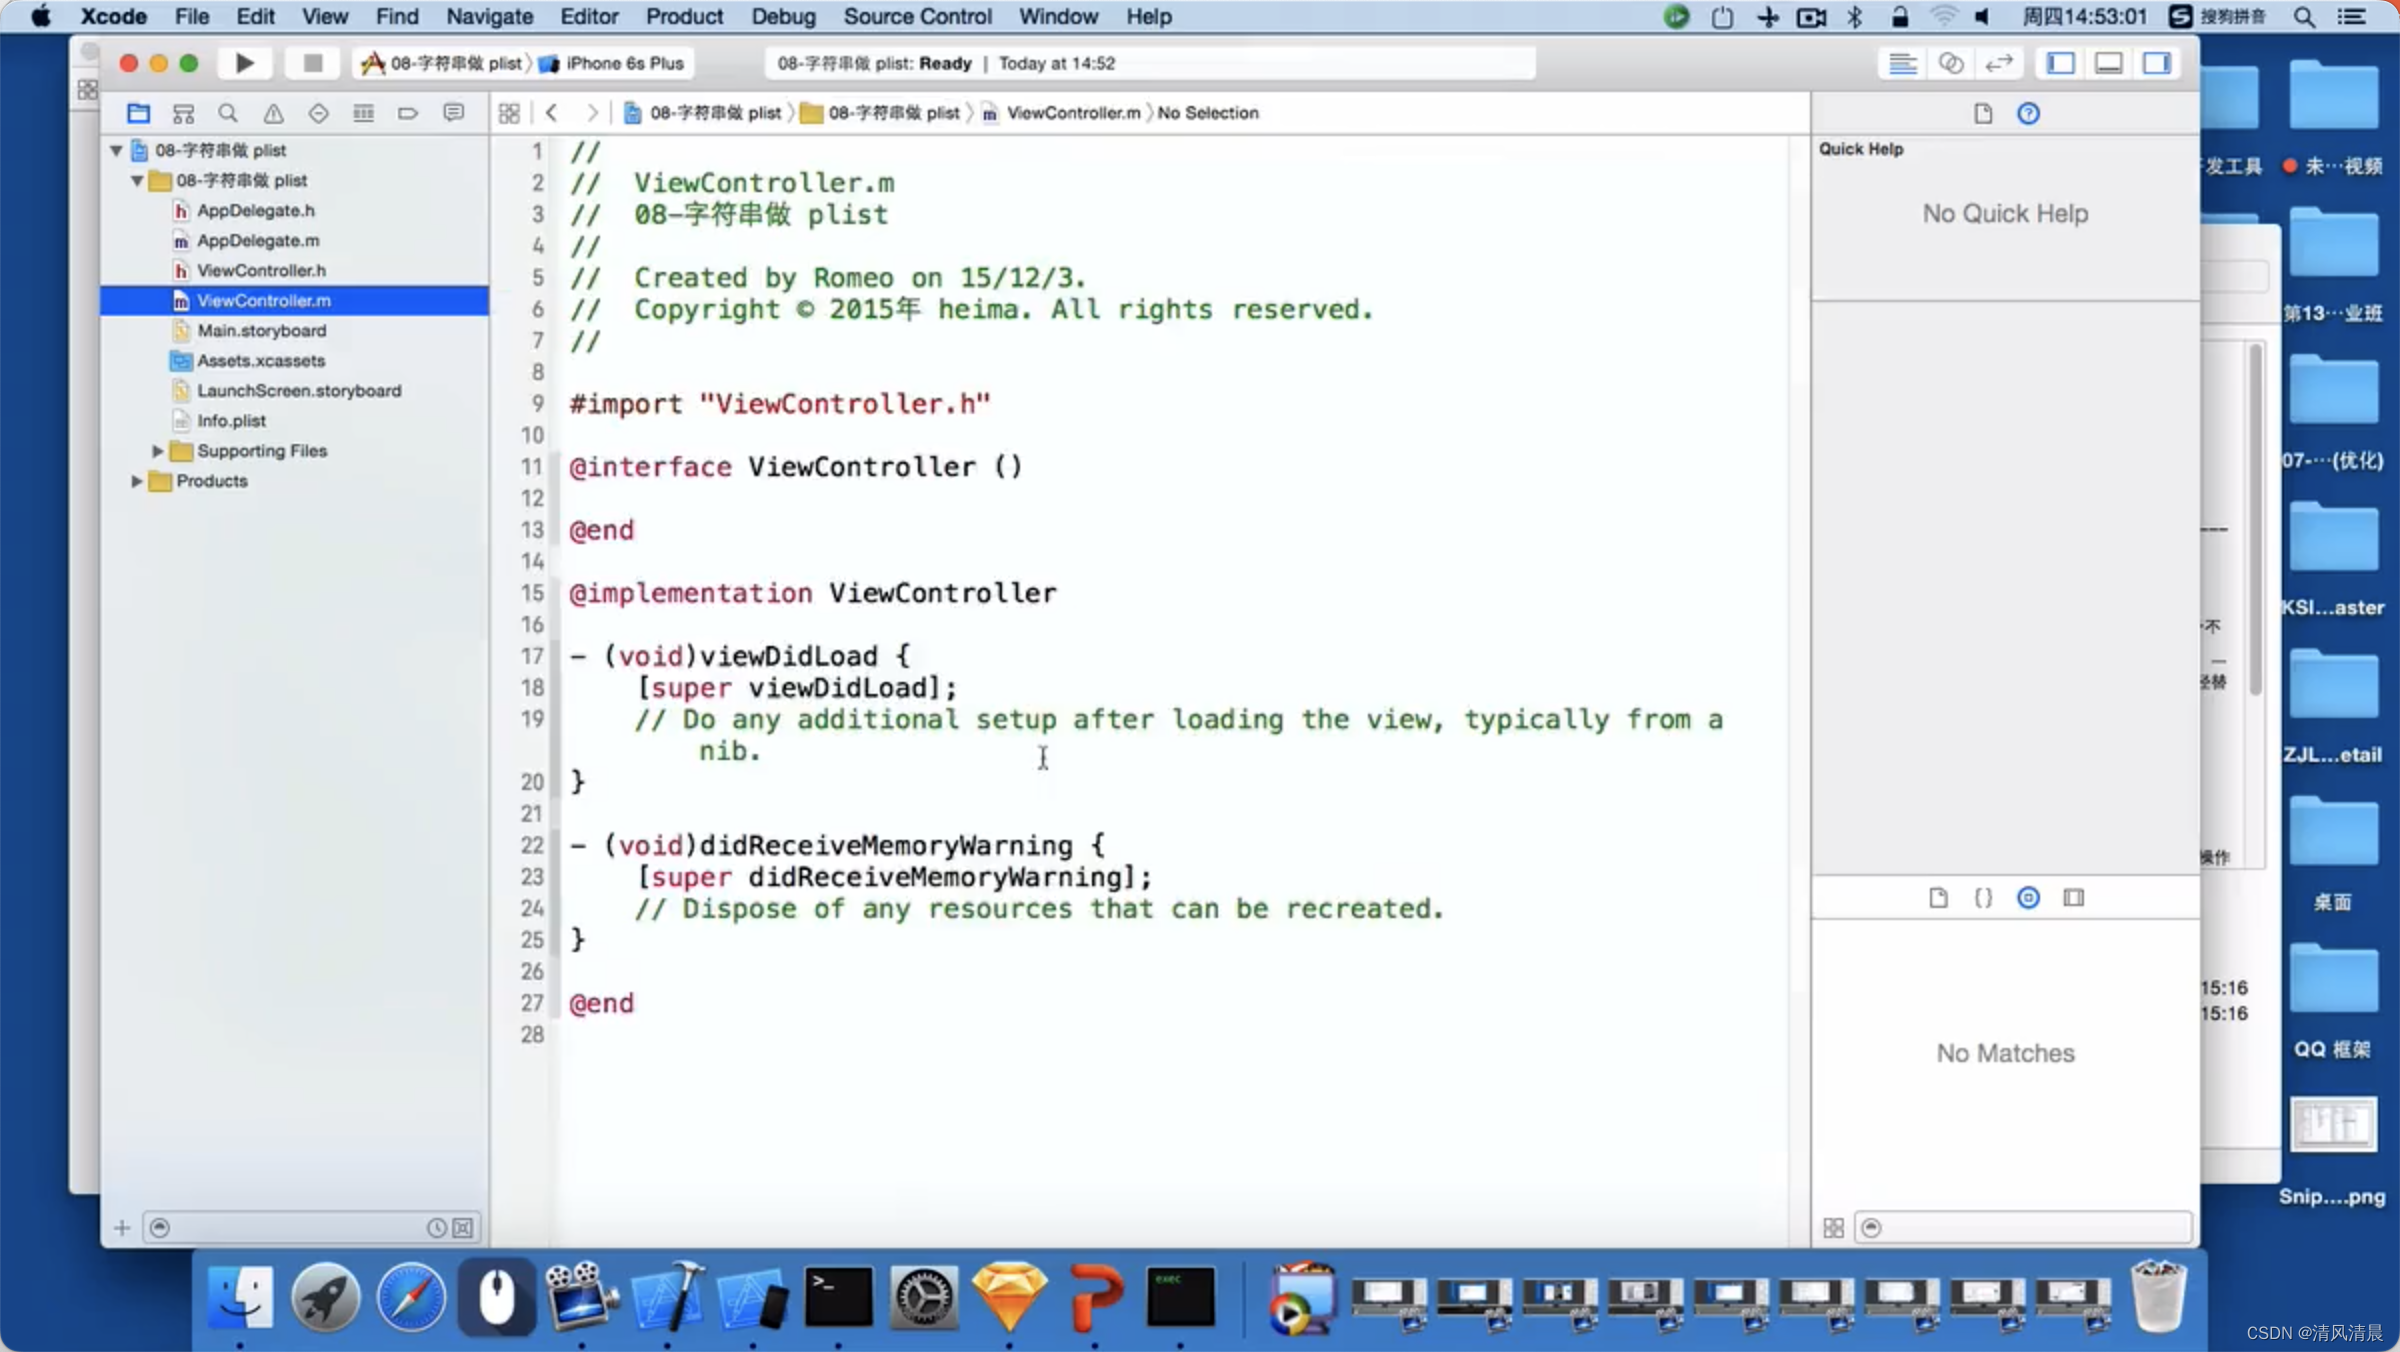
Task: Click the Run button to build project
Action: tap(242, 63)
